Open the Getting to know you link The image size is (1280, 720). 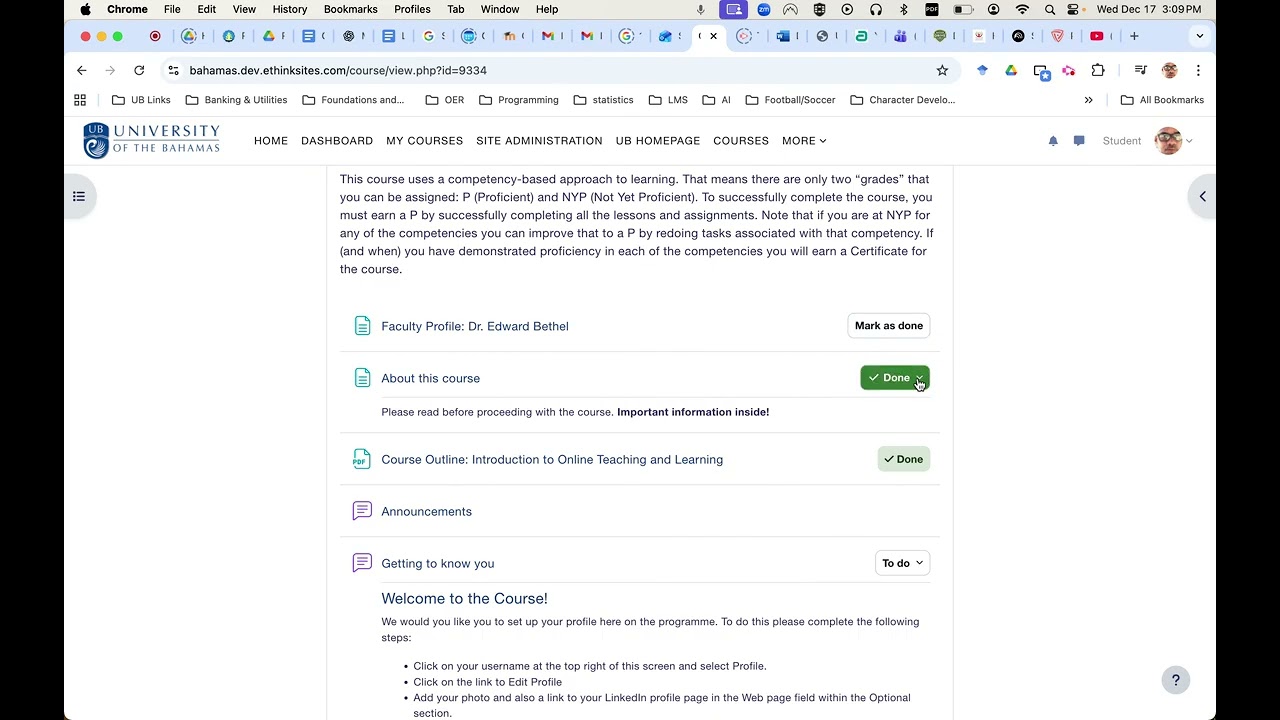(438, 563)
